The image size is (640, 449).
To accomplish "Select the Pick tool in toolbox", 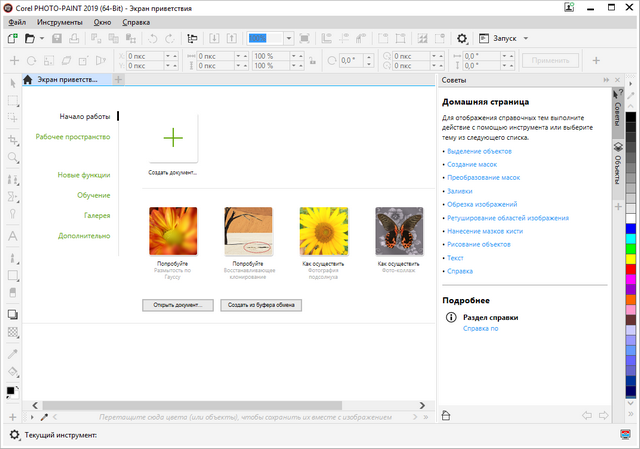I will (13, 82).
